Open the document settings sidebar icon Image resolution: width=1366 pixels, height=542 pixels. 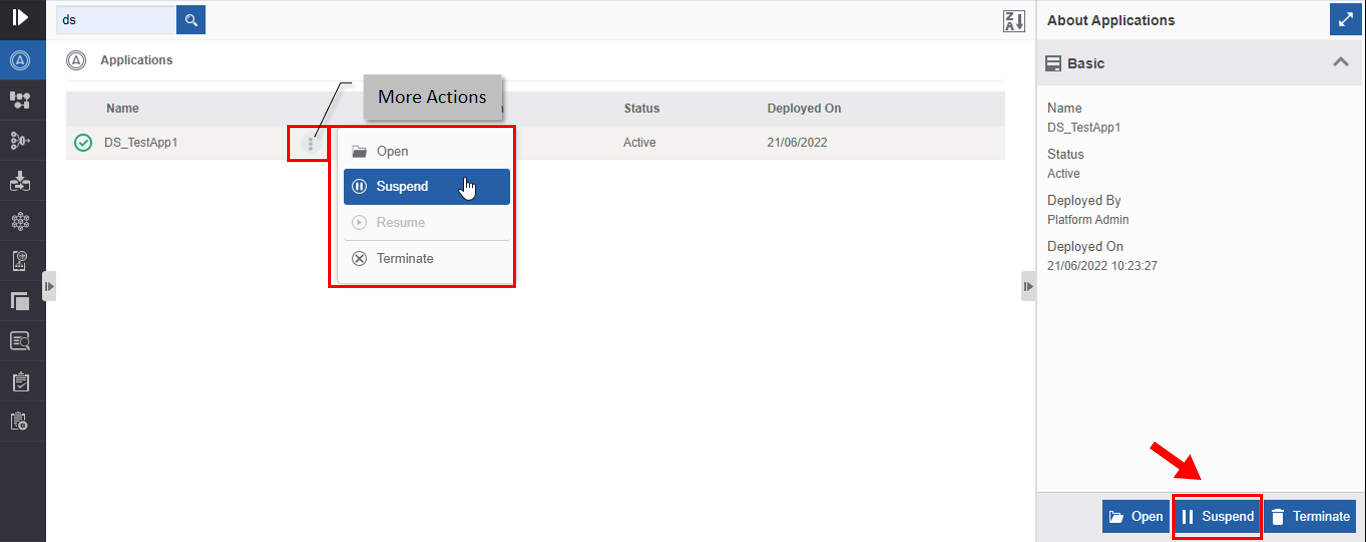pos(20,261)
